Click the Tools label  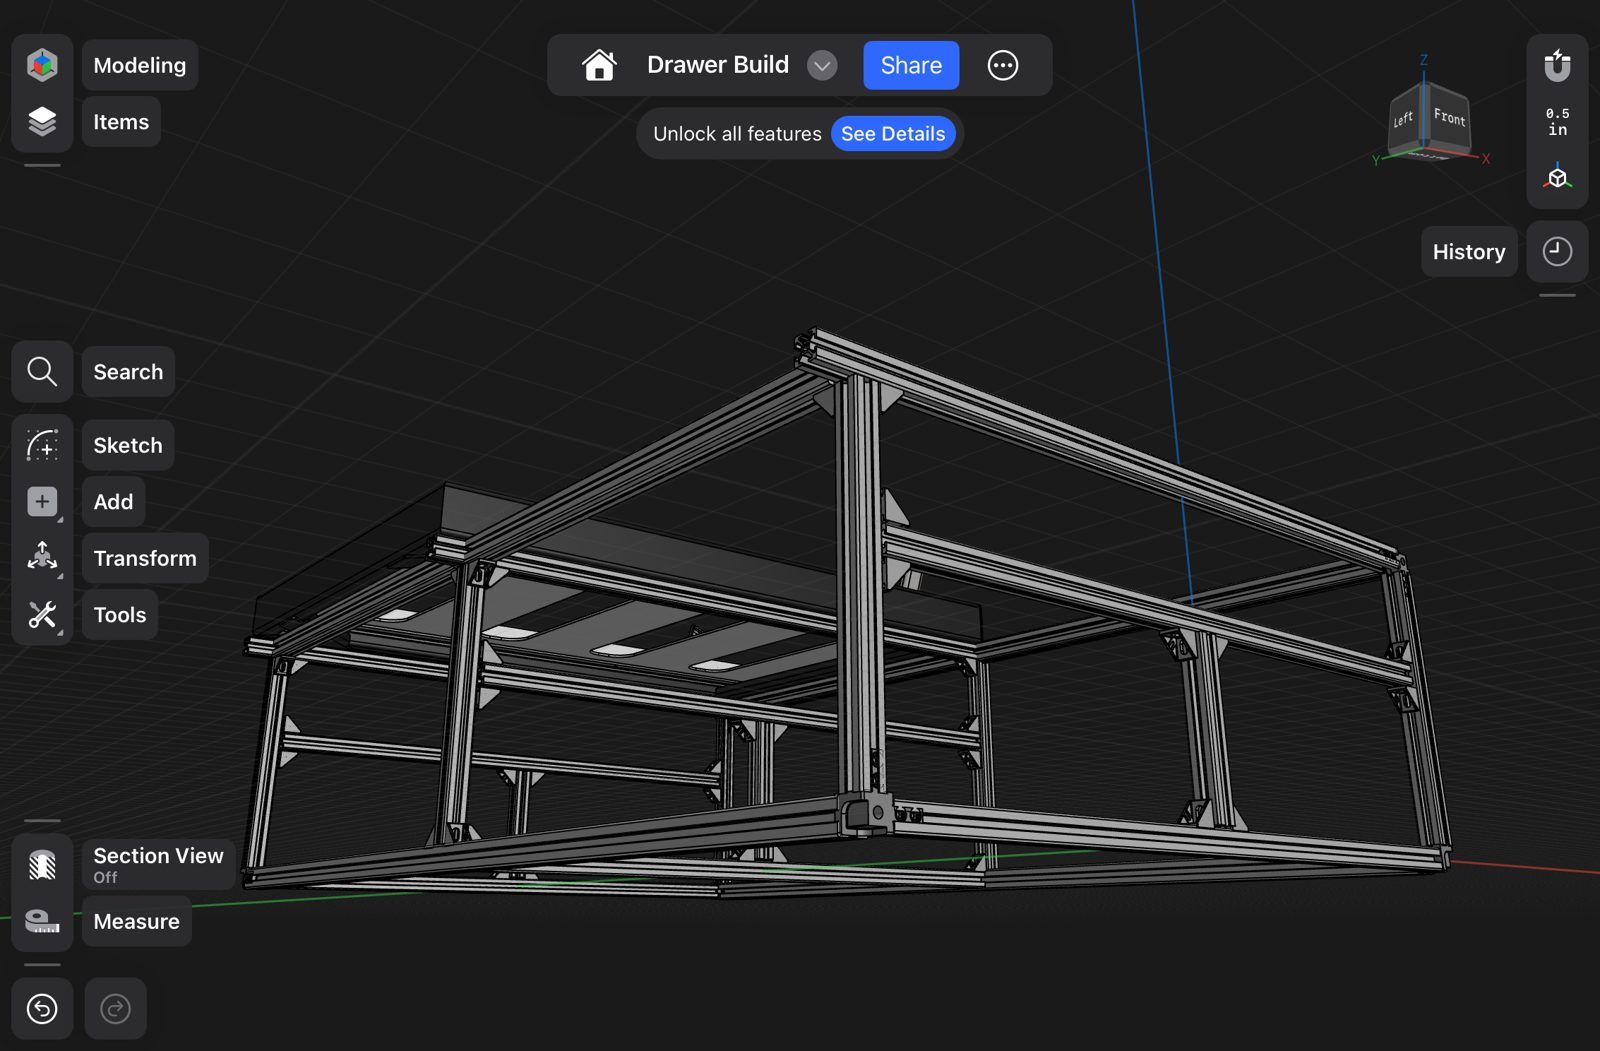point(120,615)
